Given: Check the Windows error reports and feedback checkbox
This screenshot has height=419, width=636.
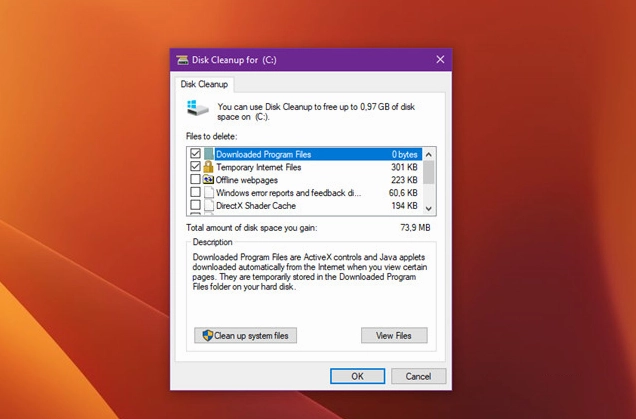Looking at the screenshot, I should click(x=195, y=192).
